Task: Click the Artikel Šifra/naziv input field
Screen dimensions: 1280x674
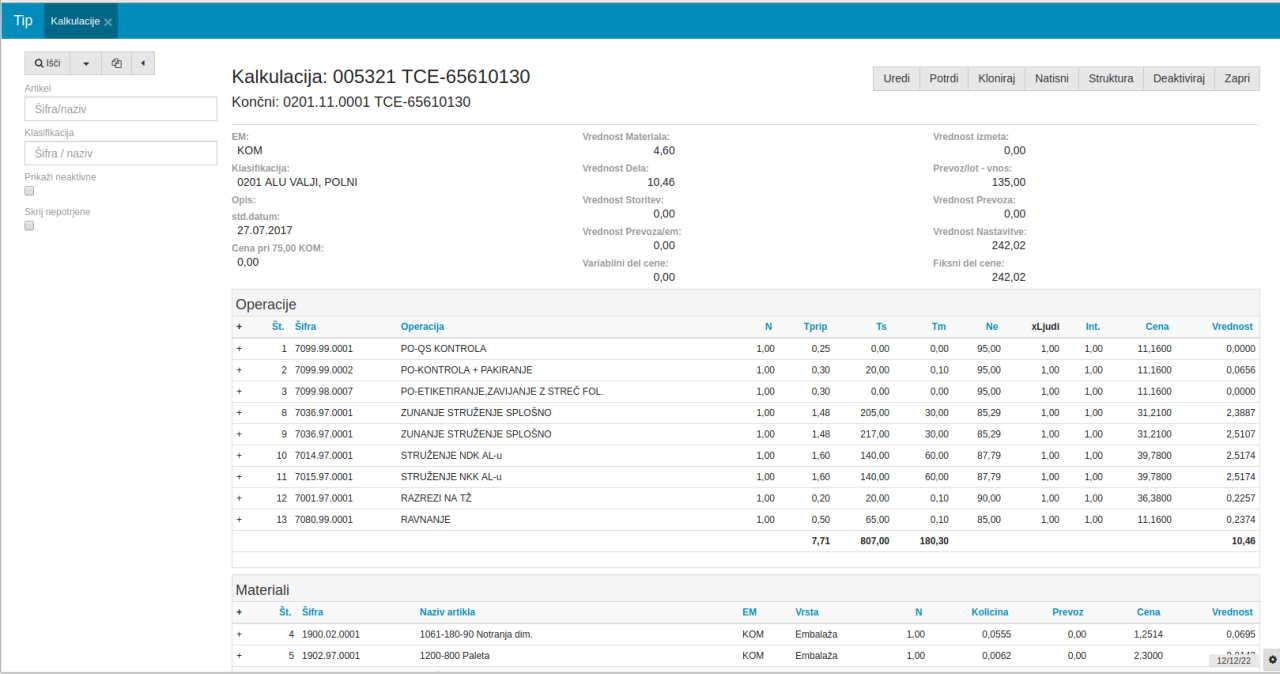Action: coord(120,109)
